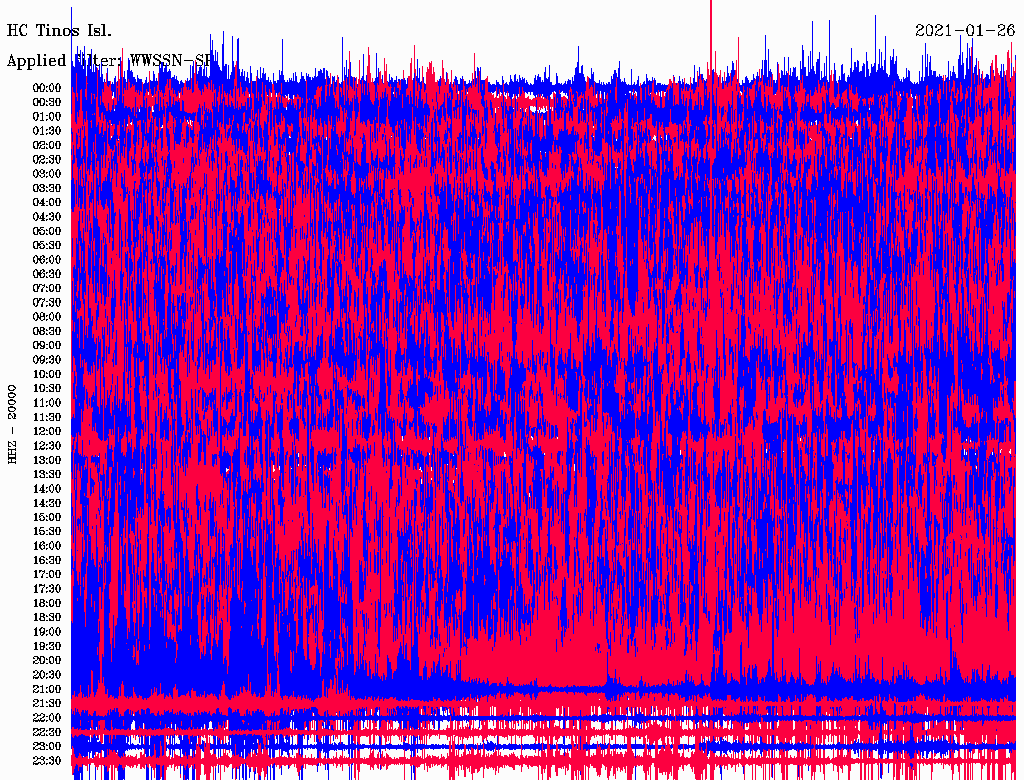Select the 12:00 time label
The height and width of the screenshot is (780, 1024).
[x=46, y=432]
